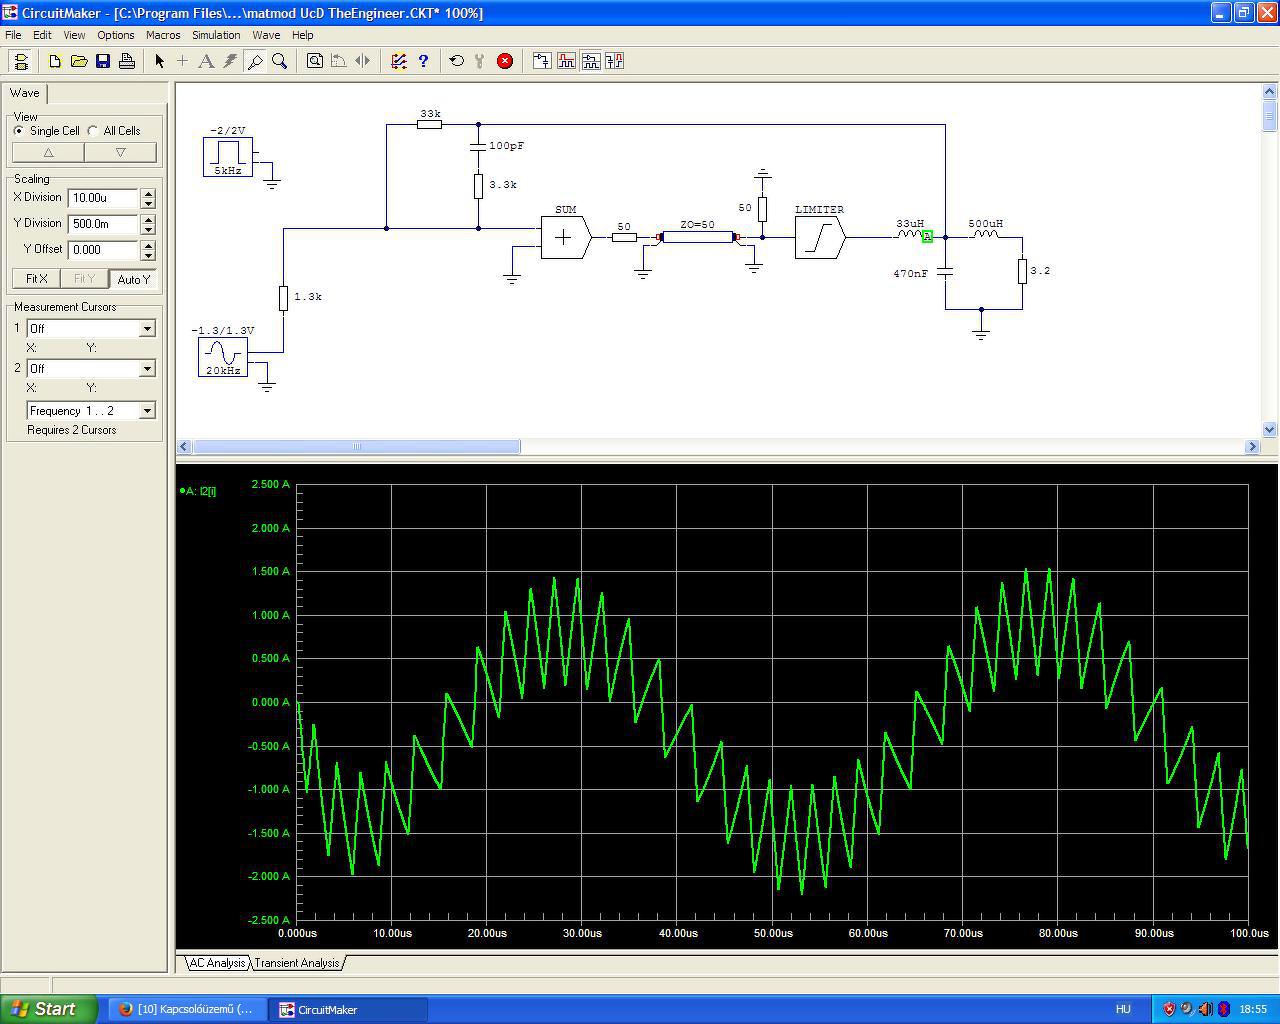This screenshot has width=1280, height=1024.
Task: Select the Text tool with letter A
Action: [207, 61]
